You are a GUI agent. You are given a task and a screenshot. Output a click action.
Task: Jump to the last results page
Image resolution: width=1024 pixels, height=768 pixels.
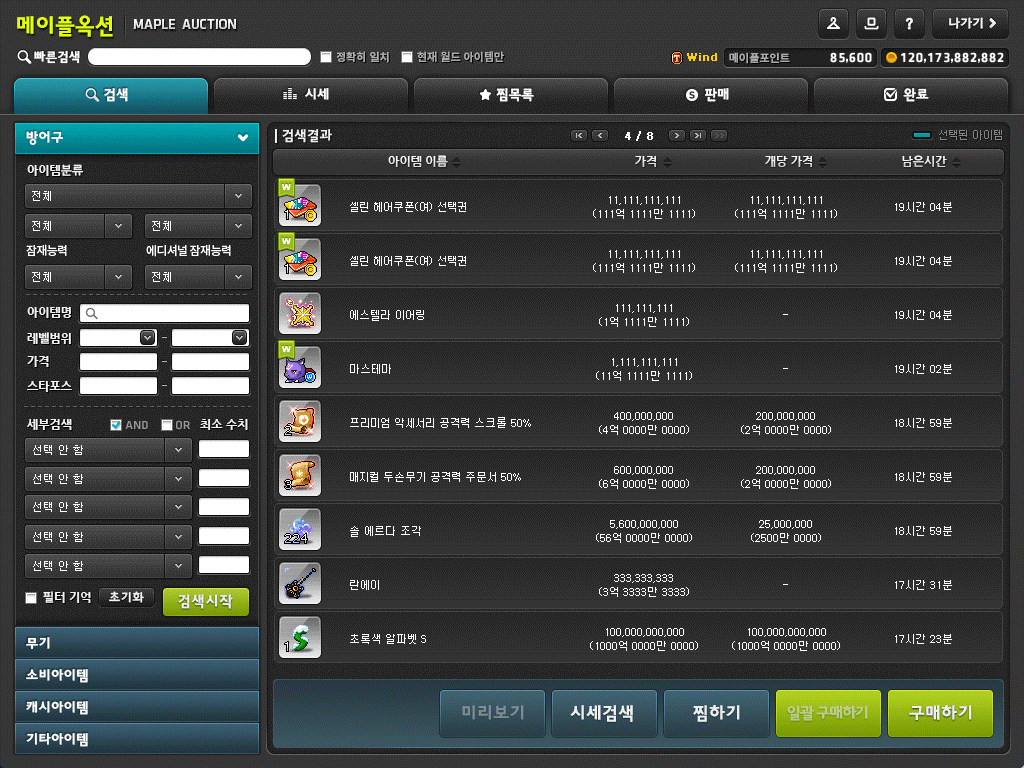698,135
